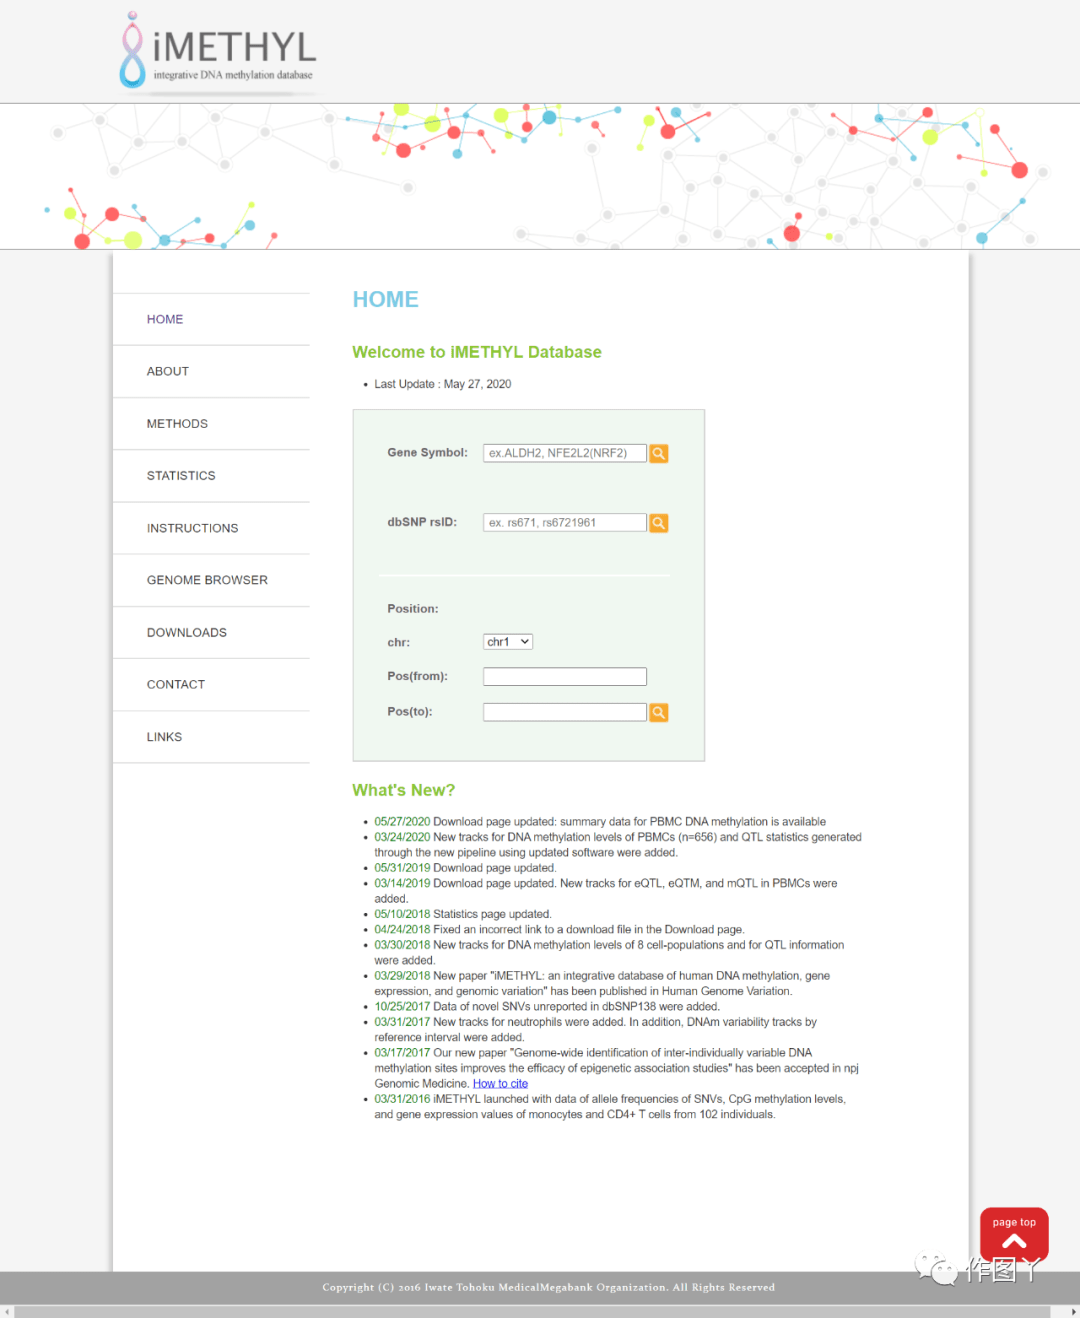Select the 03/30/2018 news date
The image size is (1080, 1318).
[402, 945]
